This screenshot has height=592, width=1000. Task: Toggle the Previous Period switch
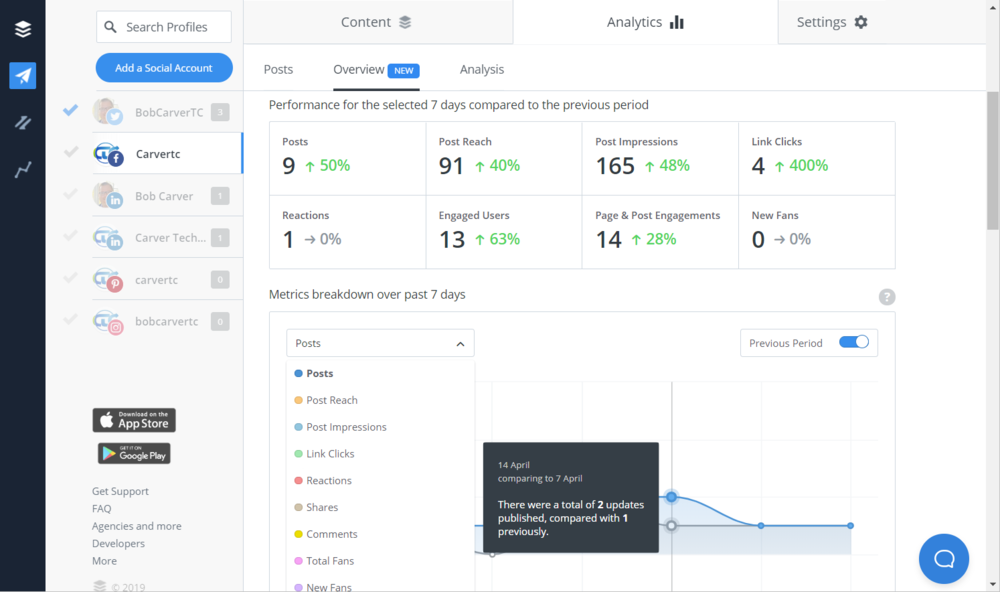(855, 342)
